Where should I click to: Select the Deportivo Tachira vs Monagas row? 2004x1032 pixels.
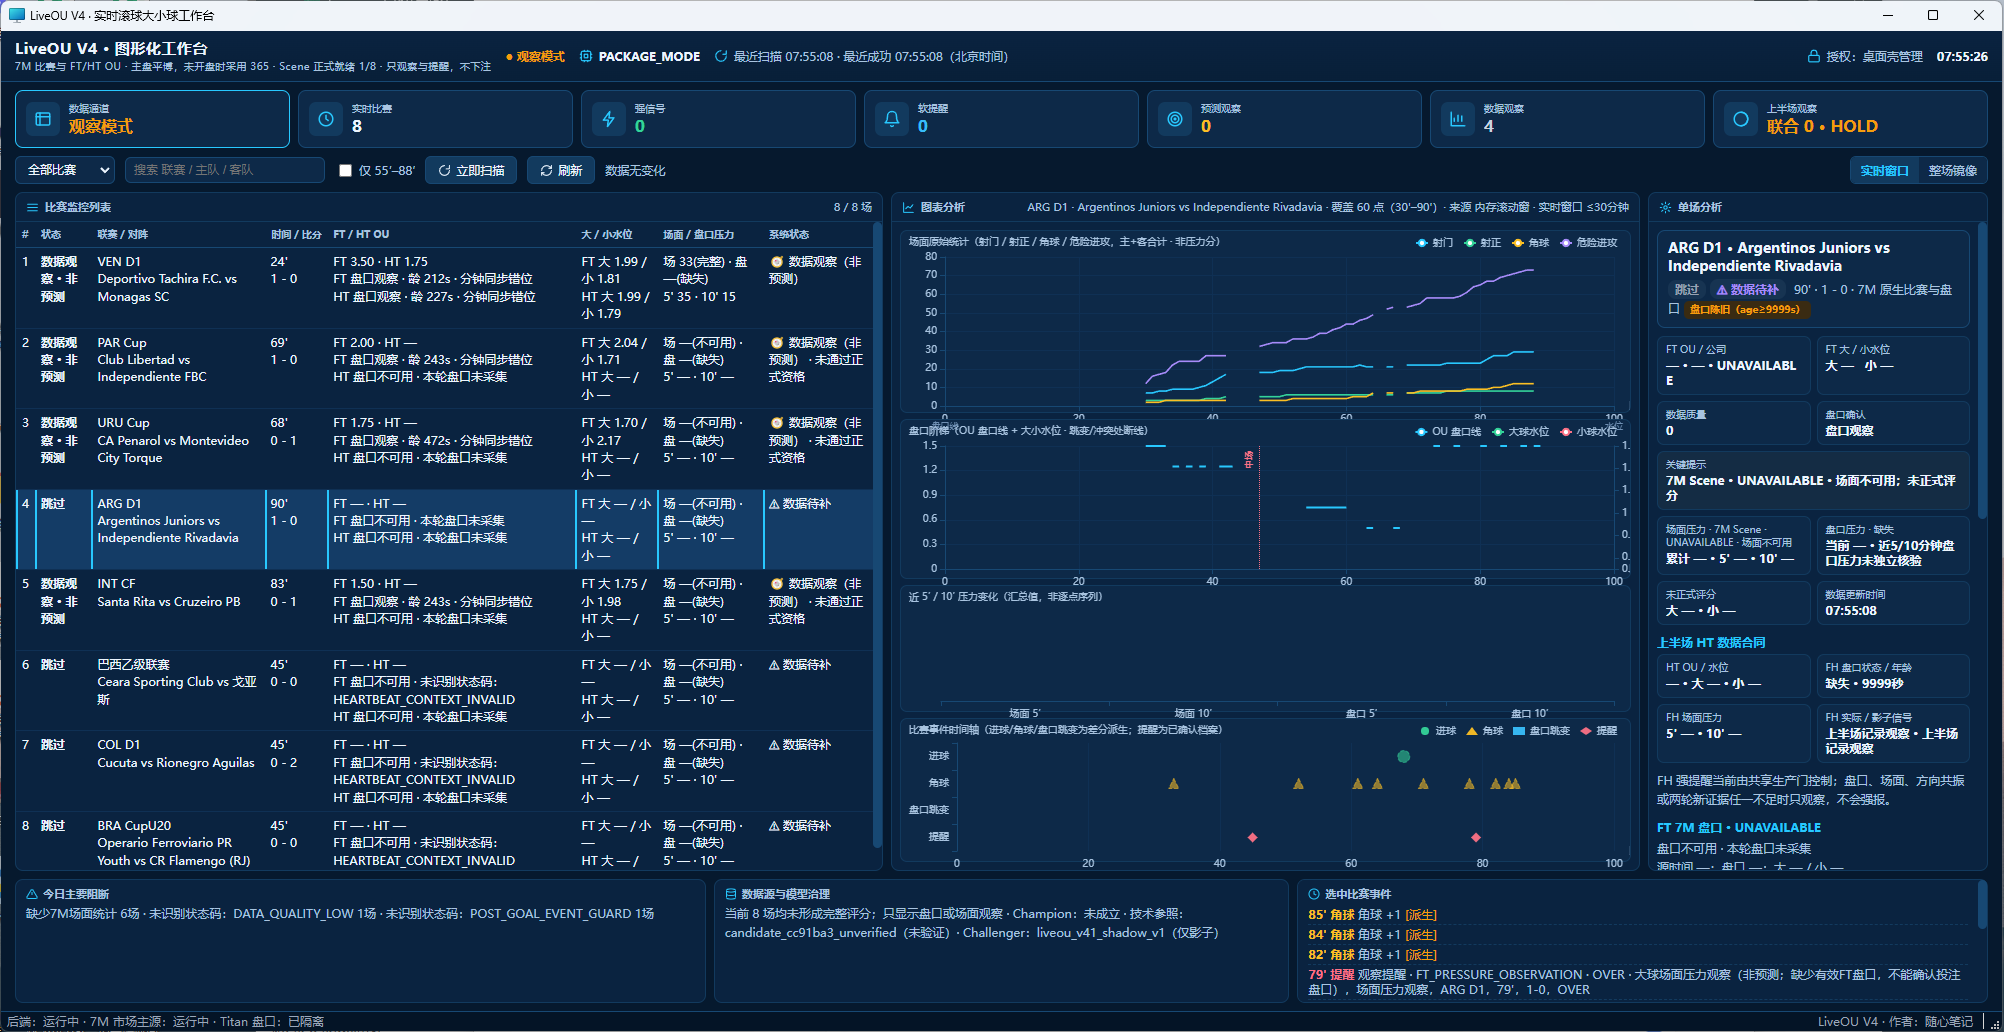444,288
